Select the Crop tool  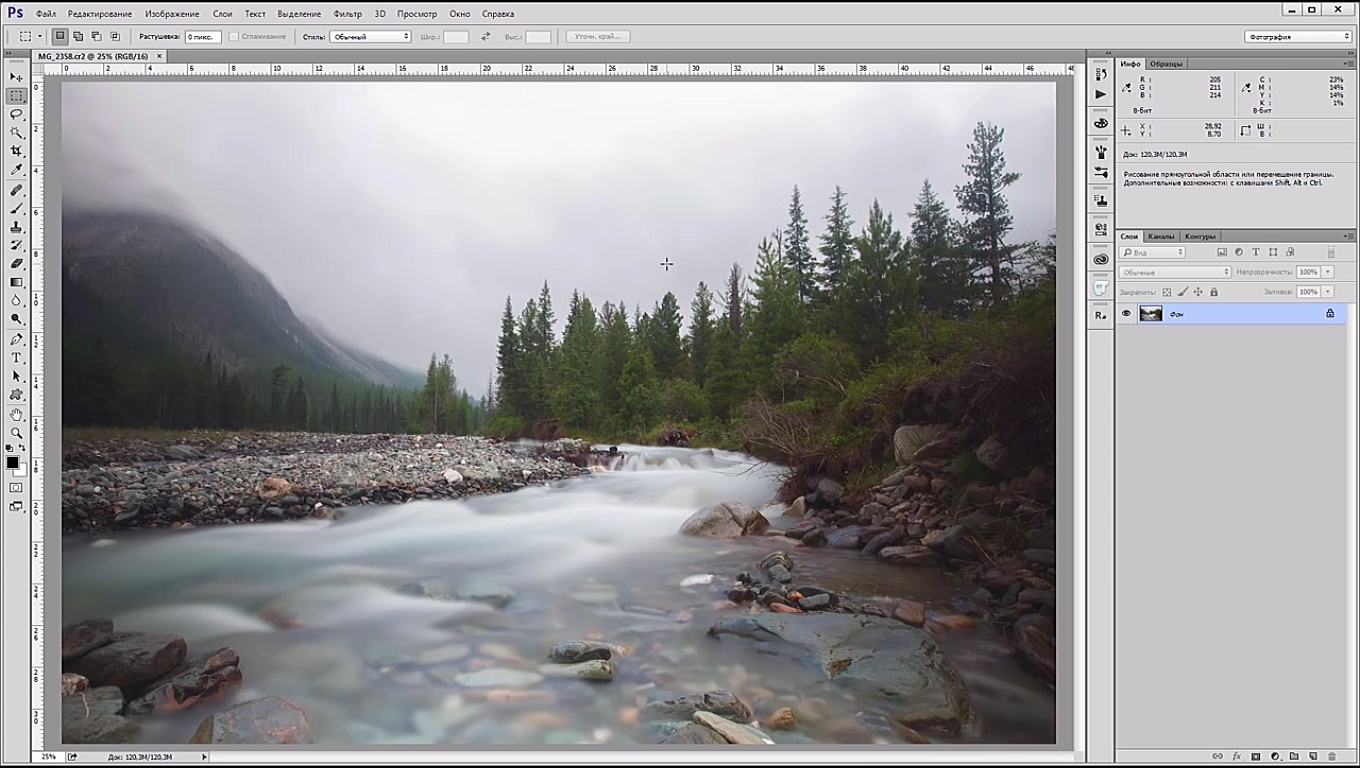(16, 152)
